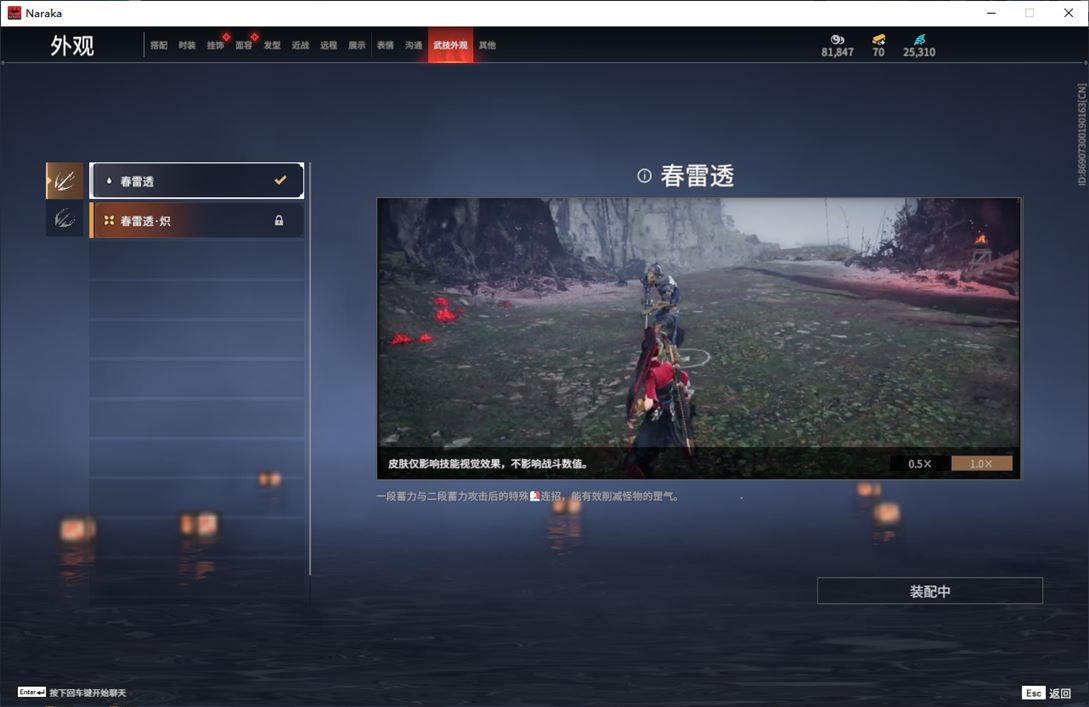Select the 发型 tab
This screenshot has width=1089, height=707.
[x=272, y=45]
